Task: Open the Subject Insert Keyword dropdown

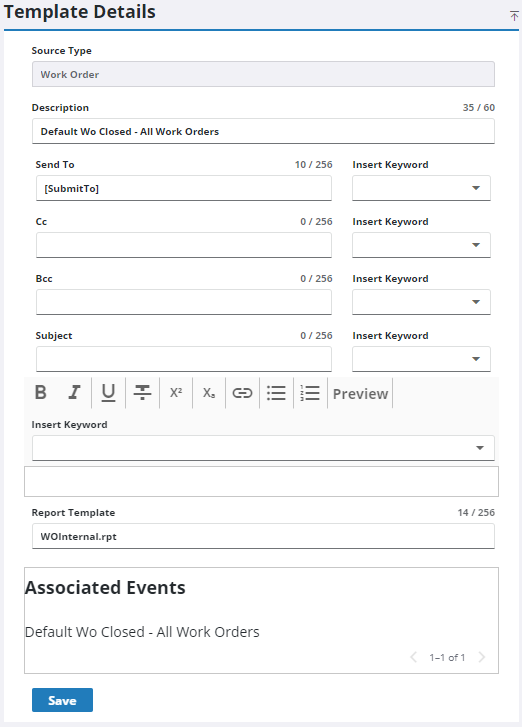Action: [x=421, y=359]
